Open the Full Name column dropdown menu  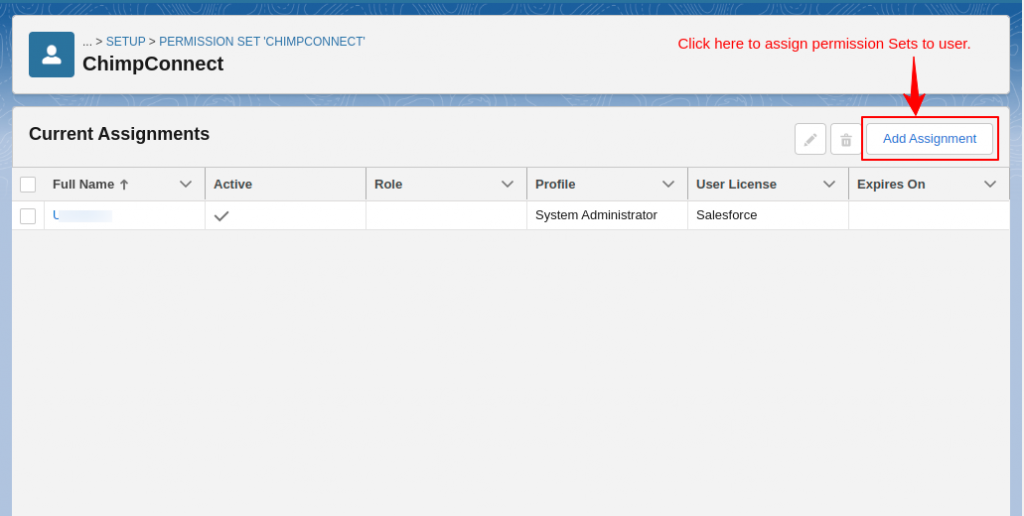185,184
